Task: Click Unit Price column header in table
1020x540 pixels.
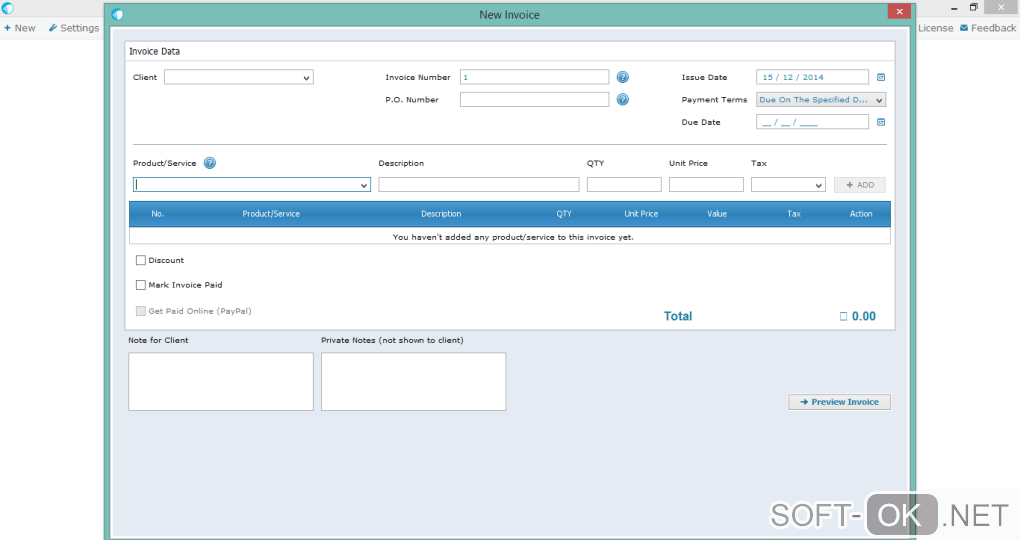Action: (x=641, y=214)
